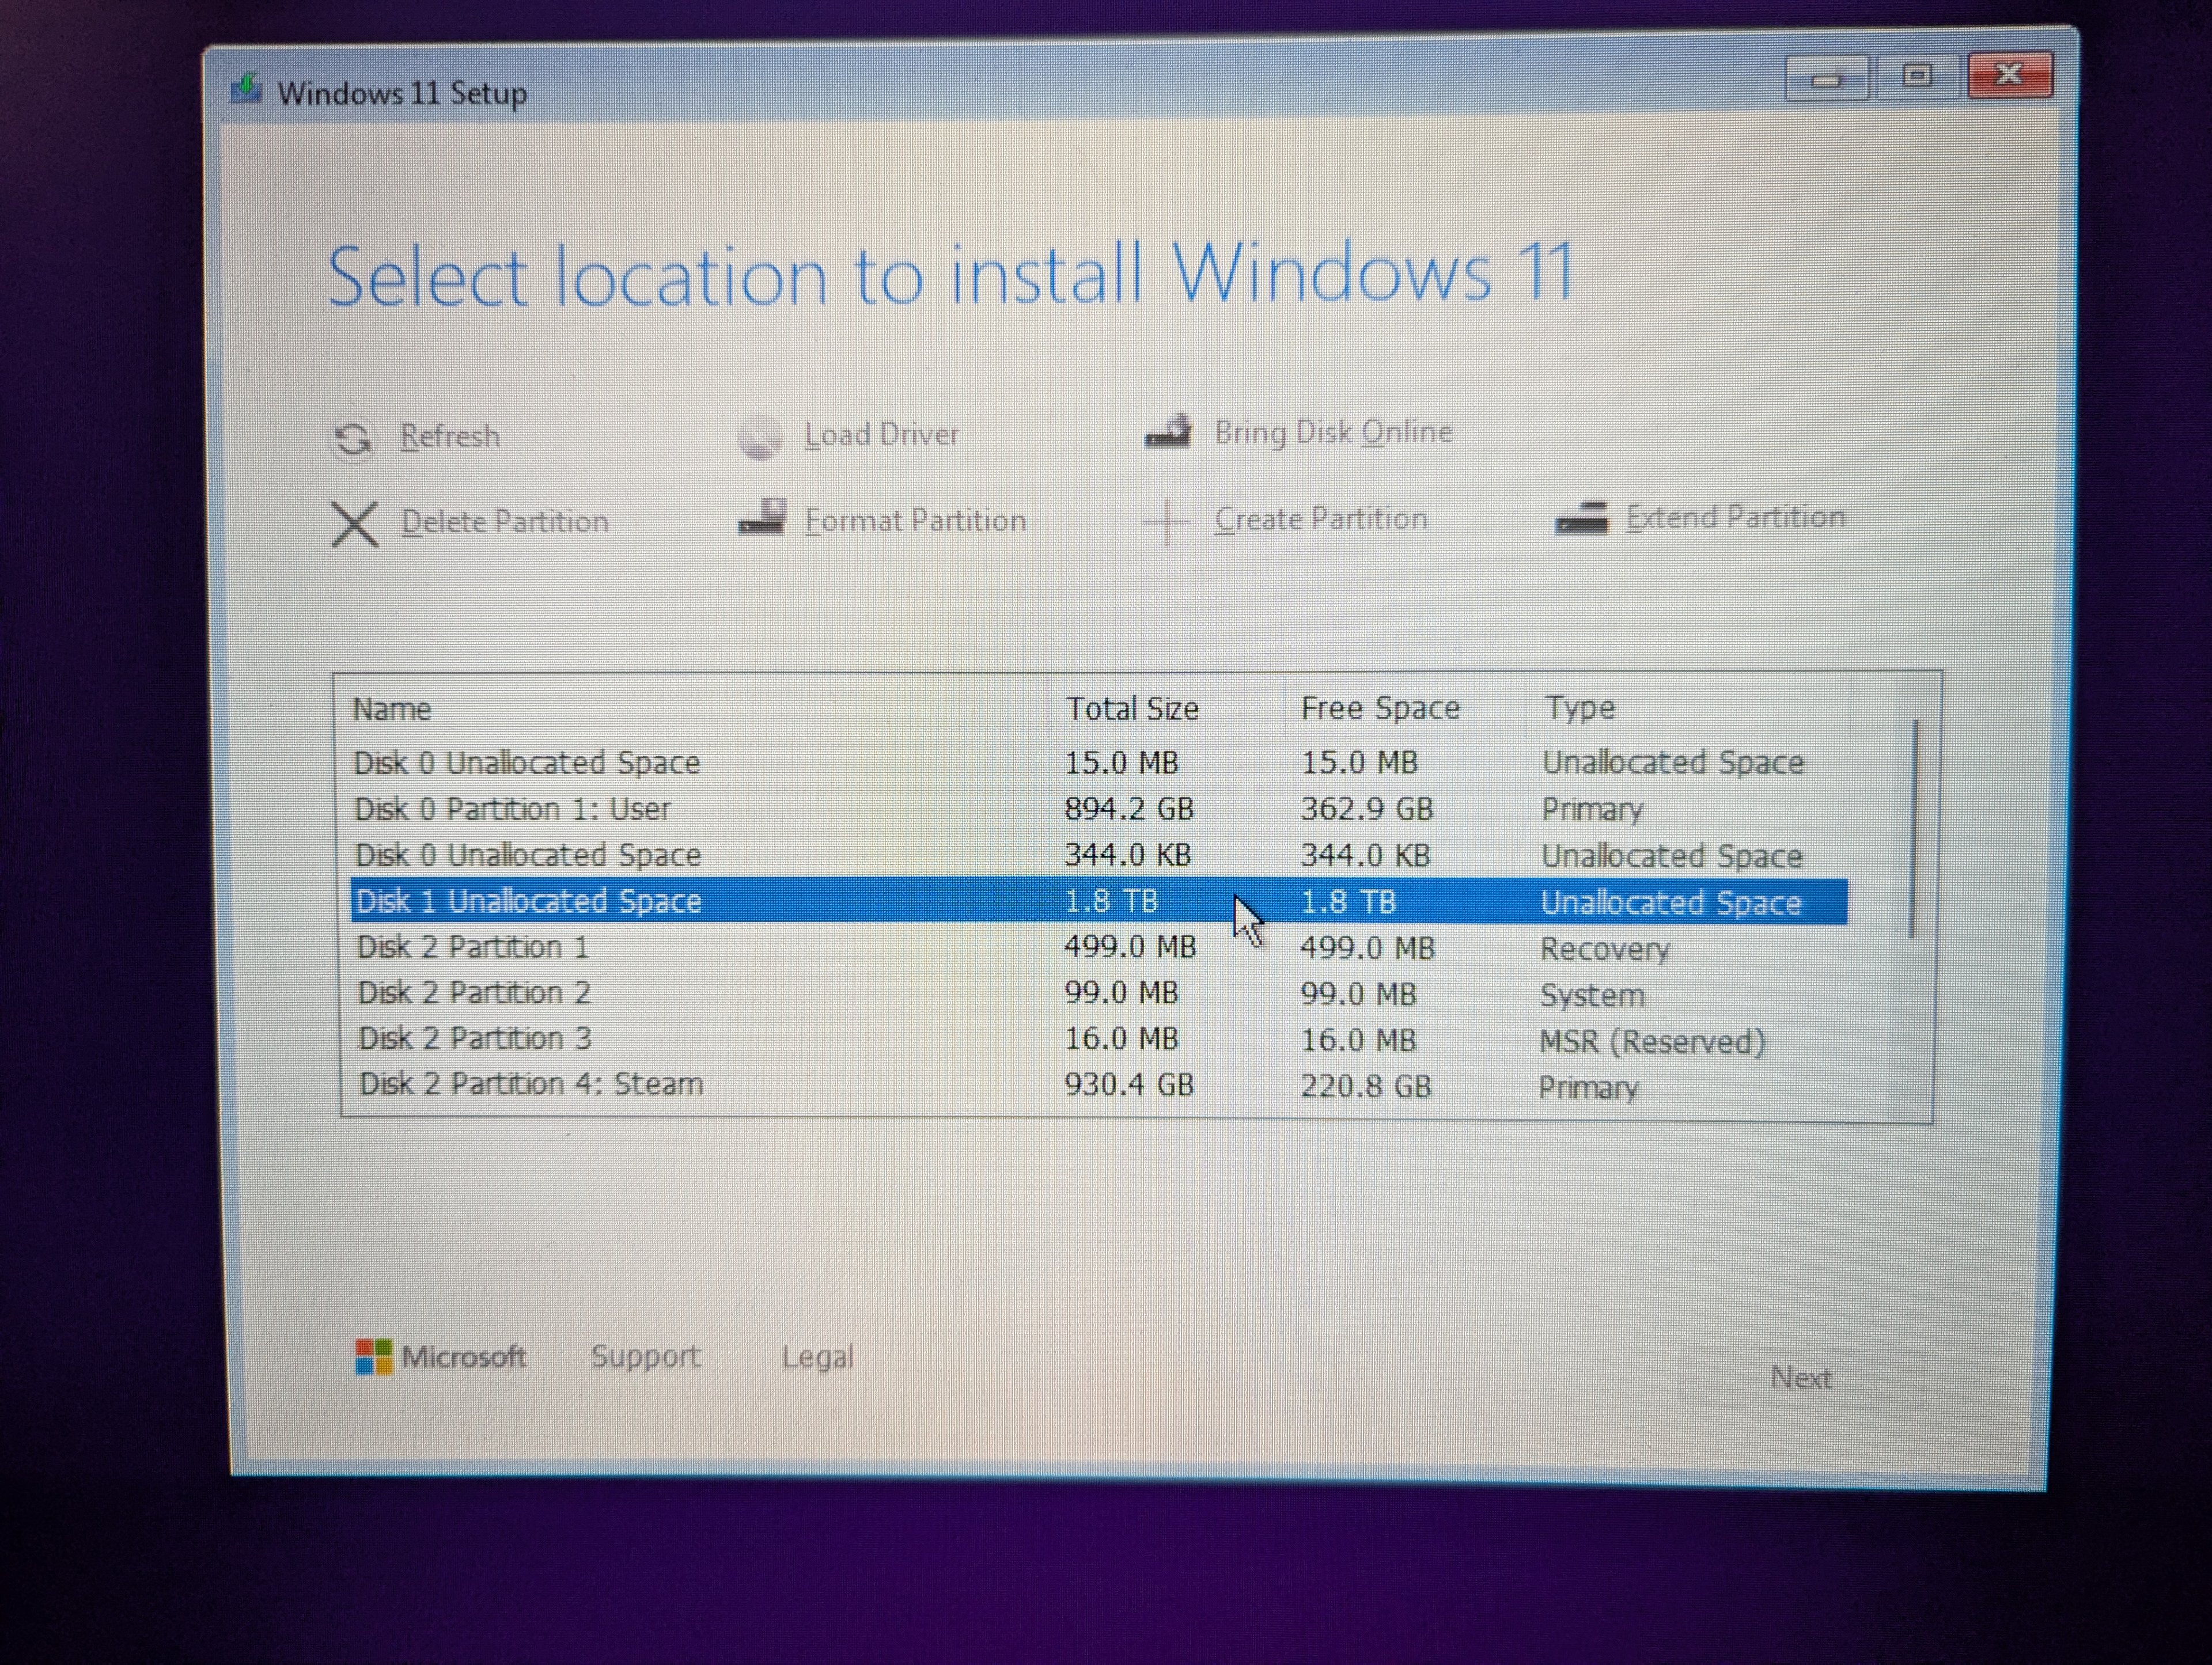The height and width of the screenshot is (1665, 2212).
Task: Click the Total Size column header
Action: [x=1131, y=709]
